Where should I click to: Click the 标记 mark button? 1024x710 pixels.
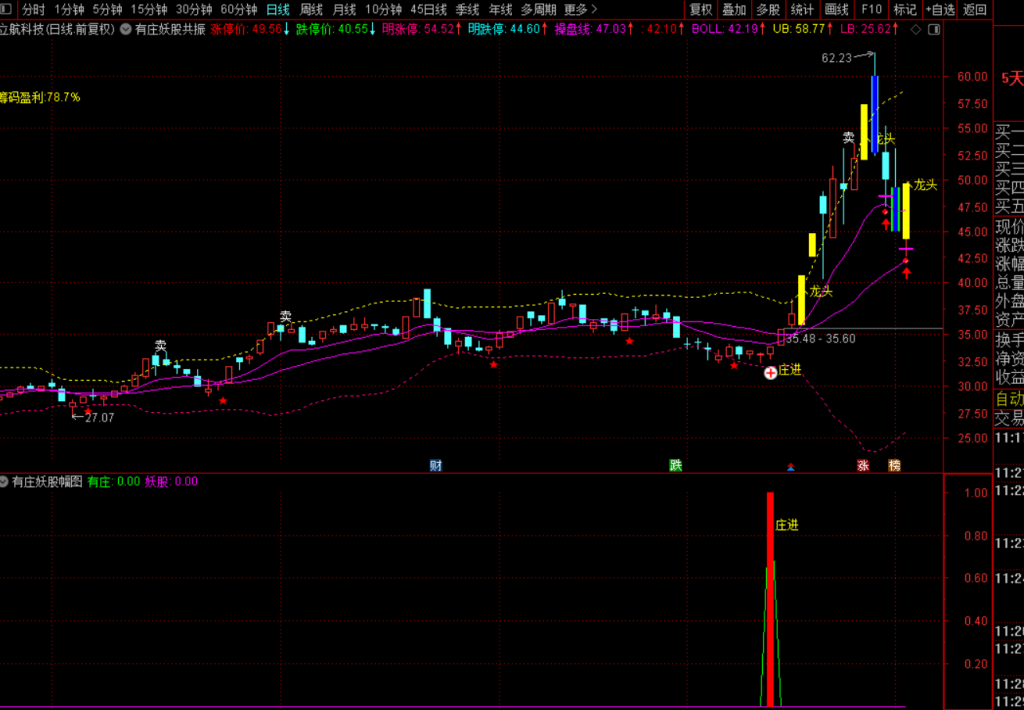[905, 9]
